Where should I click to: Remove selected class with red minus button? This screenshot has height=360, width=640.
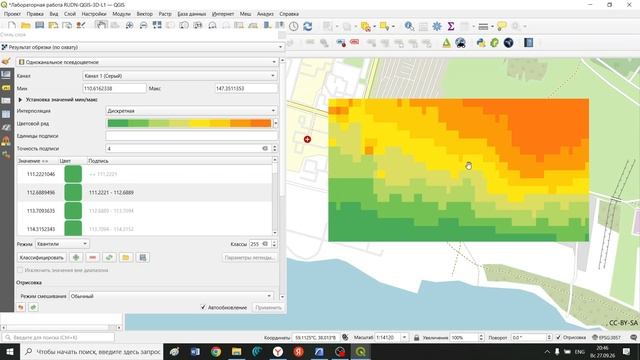pyautogui.click(x=93, y=258)
